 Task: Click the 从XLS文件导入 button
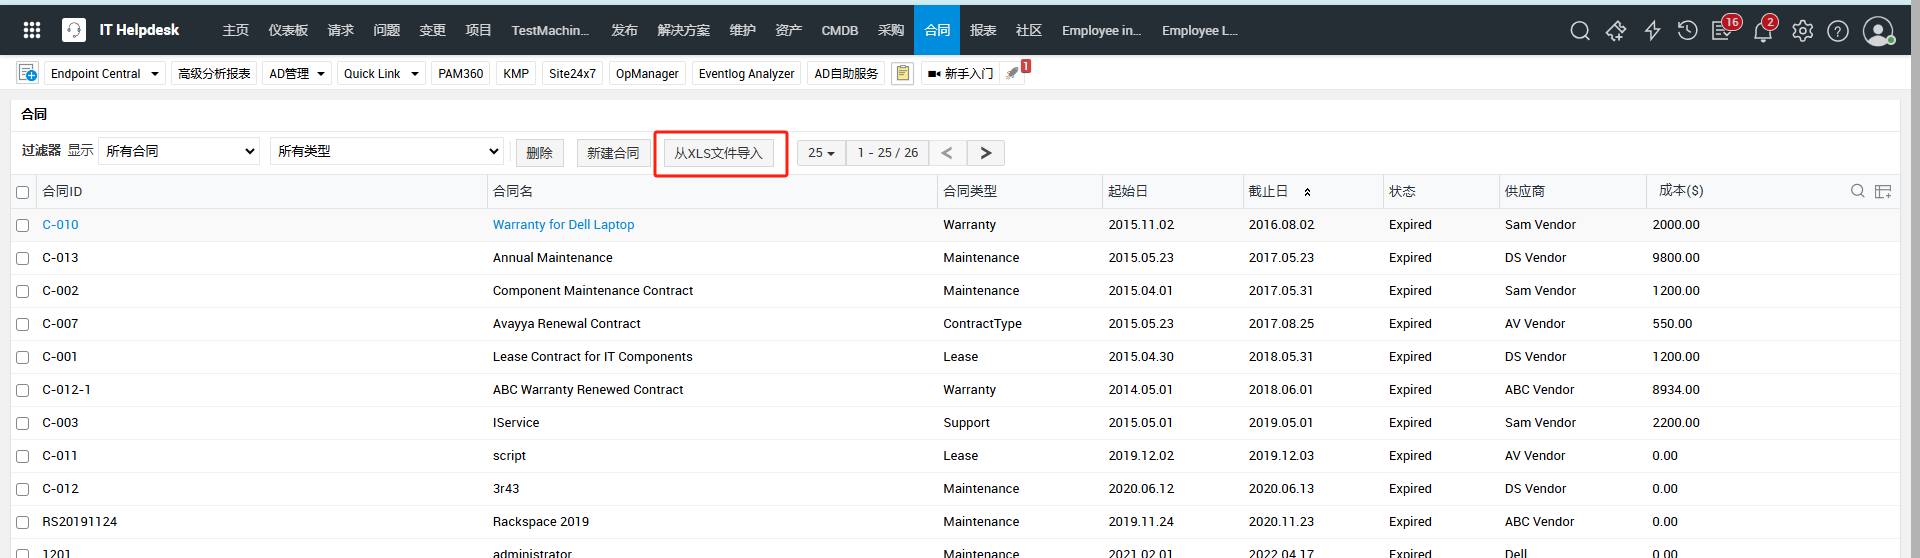tap(718, 153)
